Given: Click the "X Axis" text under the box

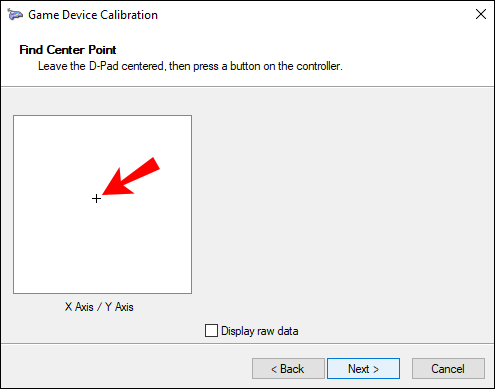Looking at the screenshot, I should tap(79, 307).
